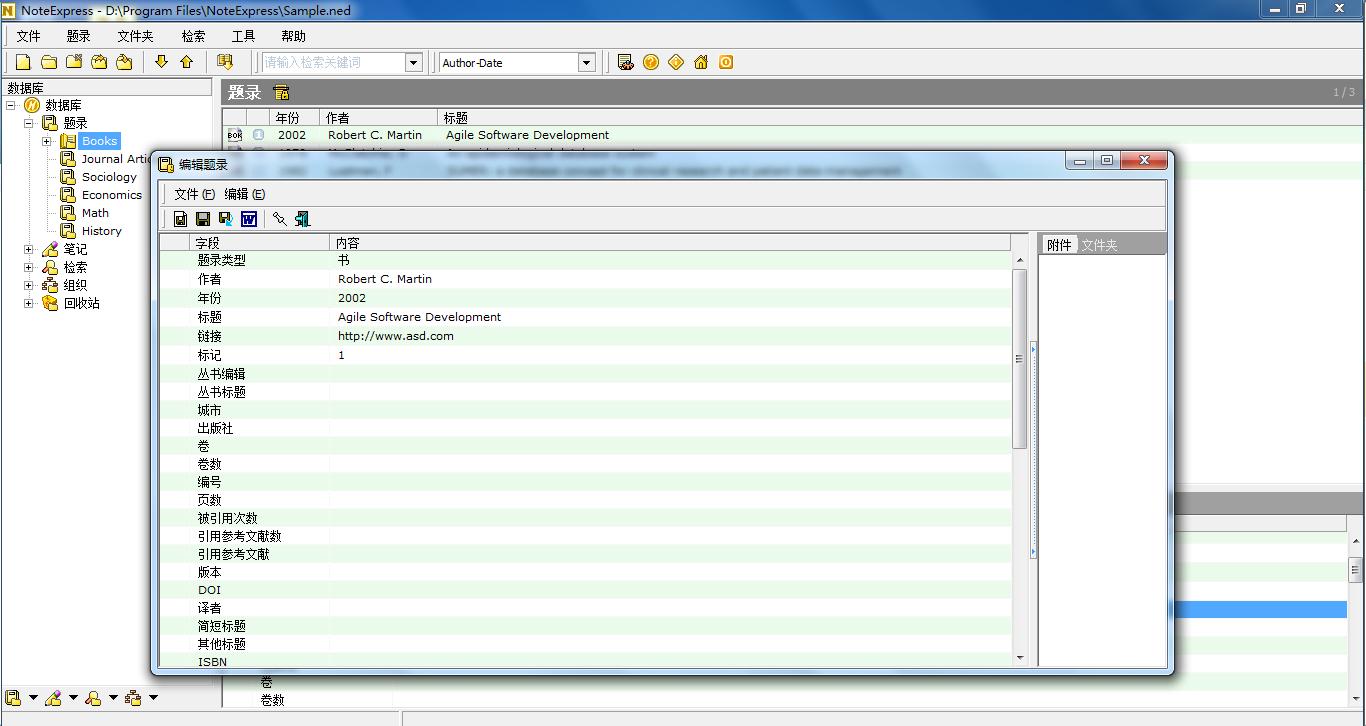Image resolution: width=1366 pixels, height=726 pixels.
Task: Click the save-with-arrow icon in edit dialog
Action: 225,219
